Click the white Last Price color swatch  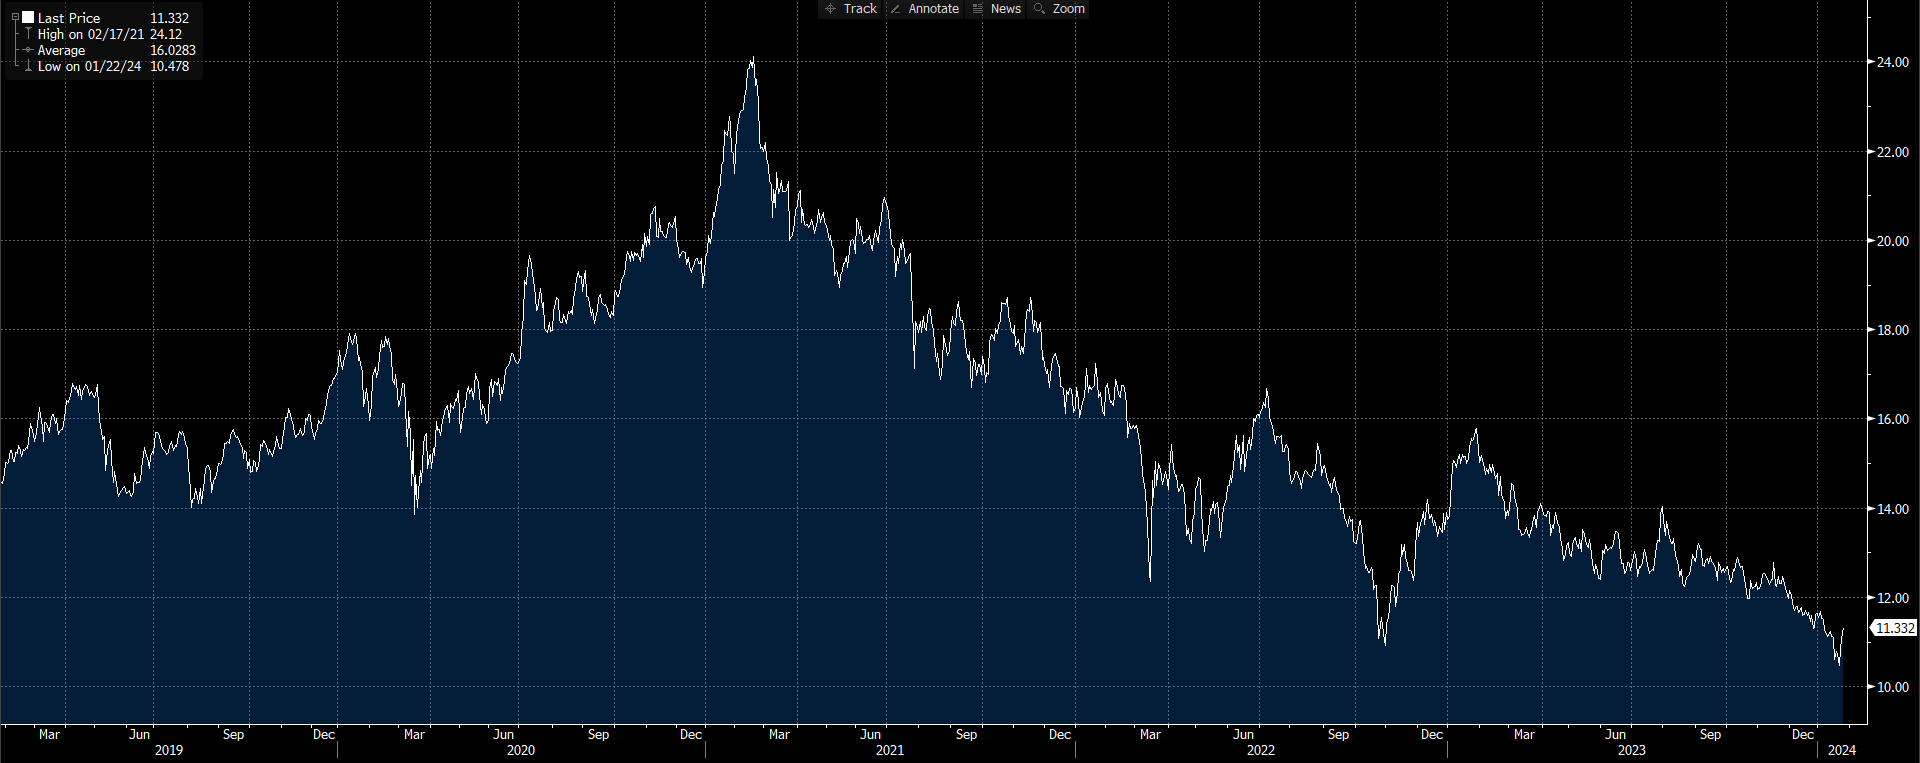(28, 18)
